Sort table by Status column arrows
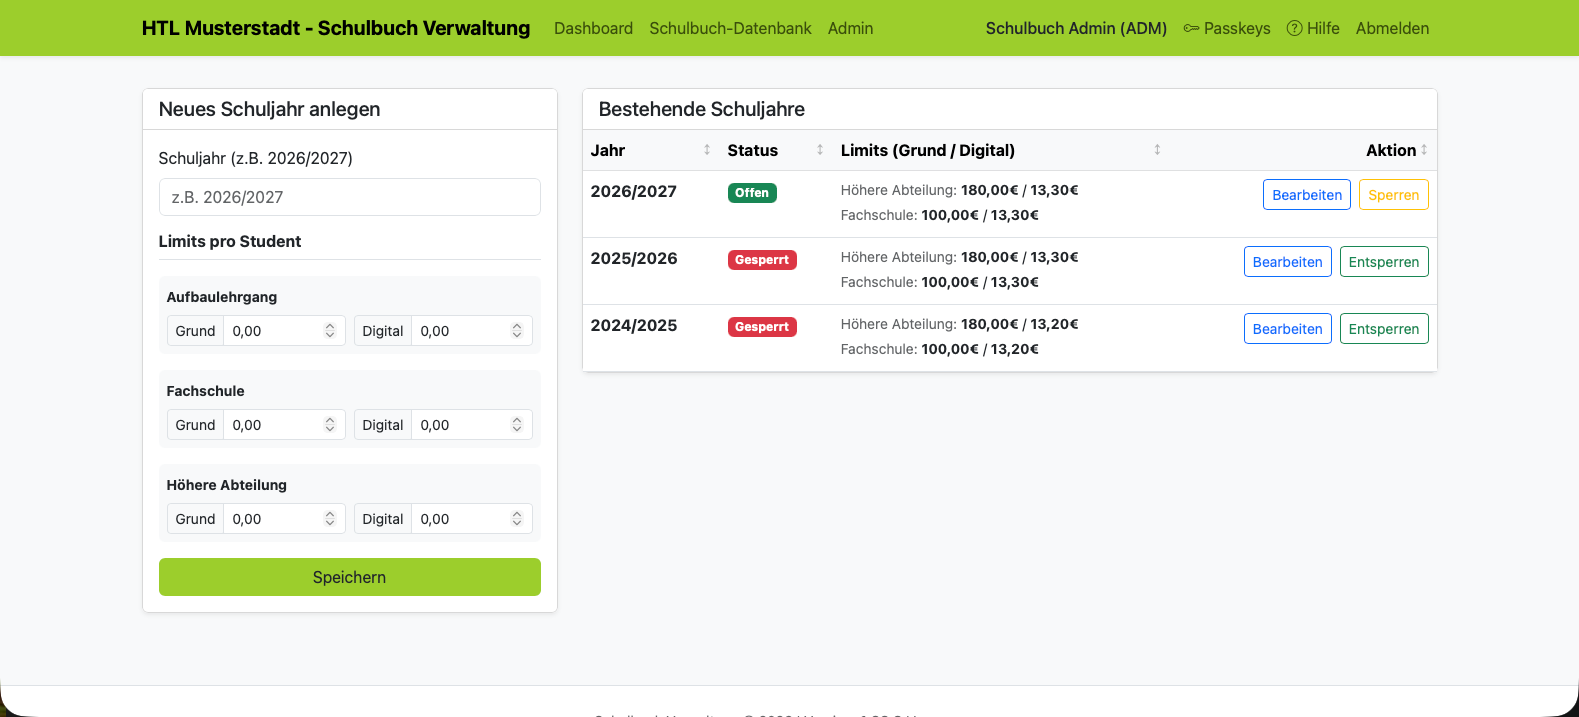The image size is (1579, 717). pyautogui.click(x=820, y=150)
